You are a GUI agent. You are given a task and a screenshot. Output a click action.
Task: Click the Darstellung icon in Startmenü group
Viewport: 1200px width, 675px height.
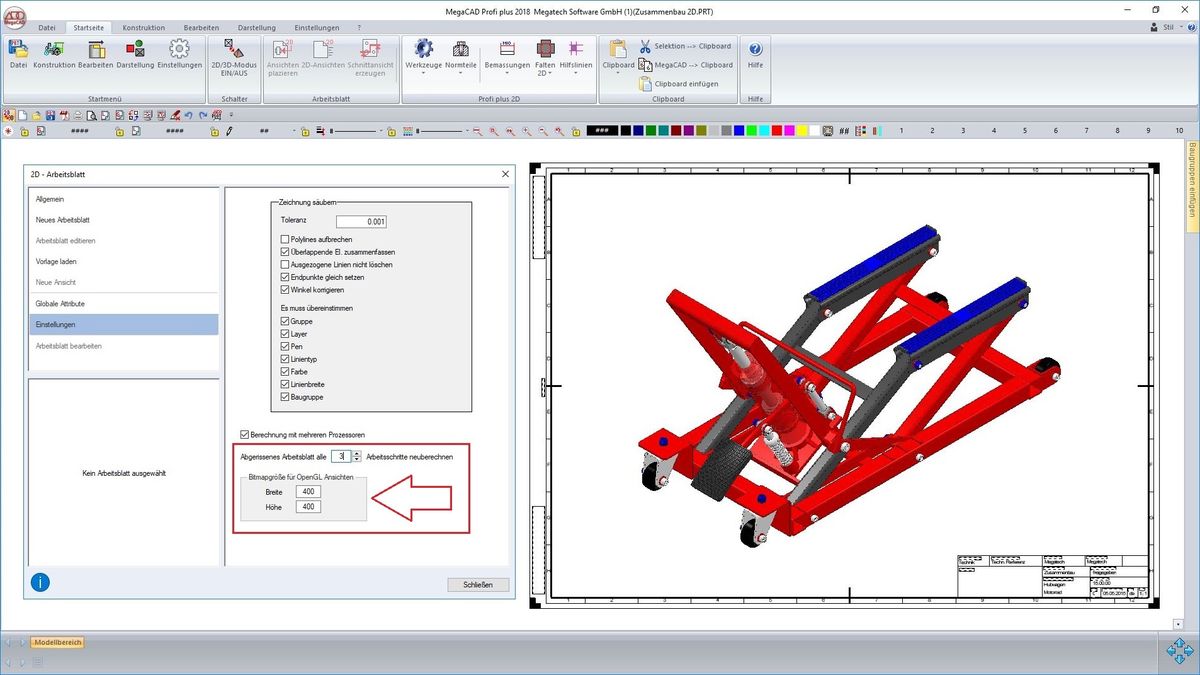pyautogui.click(x=135, y=50)
